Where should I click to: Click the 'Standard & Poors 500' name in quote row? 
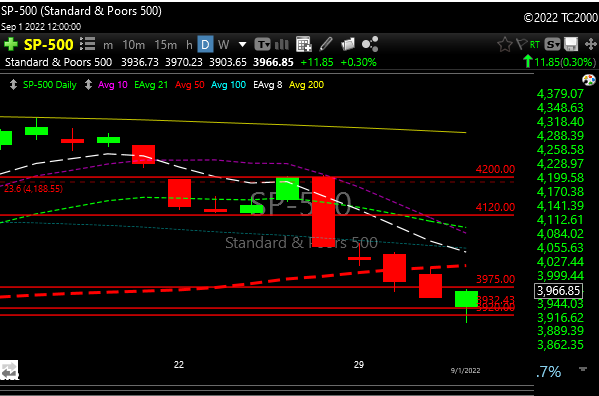click(58, 62)
